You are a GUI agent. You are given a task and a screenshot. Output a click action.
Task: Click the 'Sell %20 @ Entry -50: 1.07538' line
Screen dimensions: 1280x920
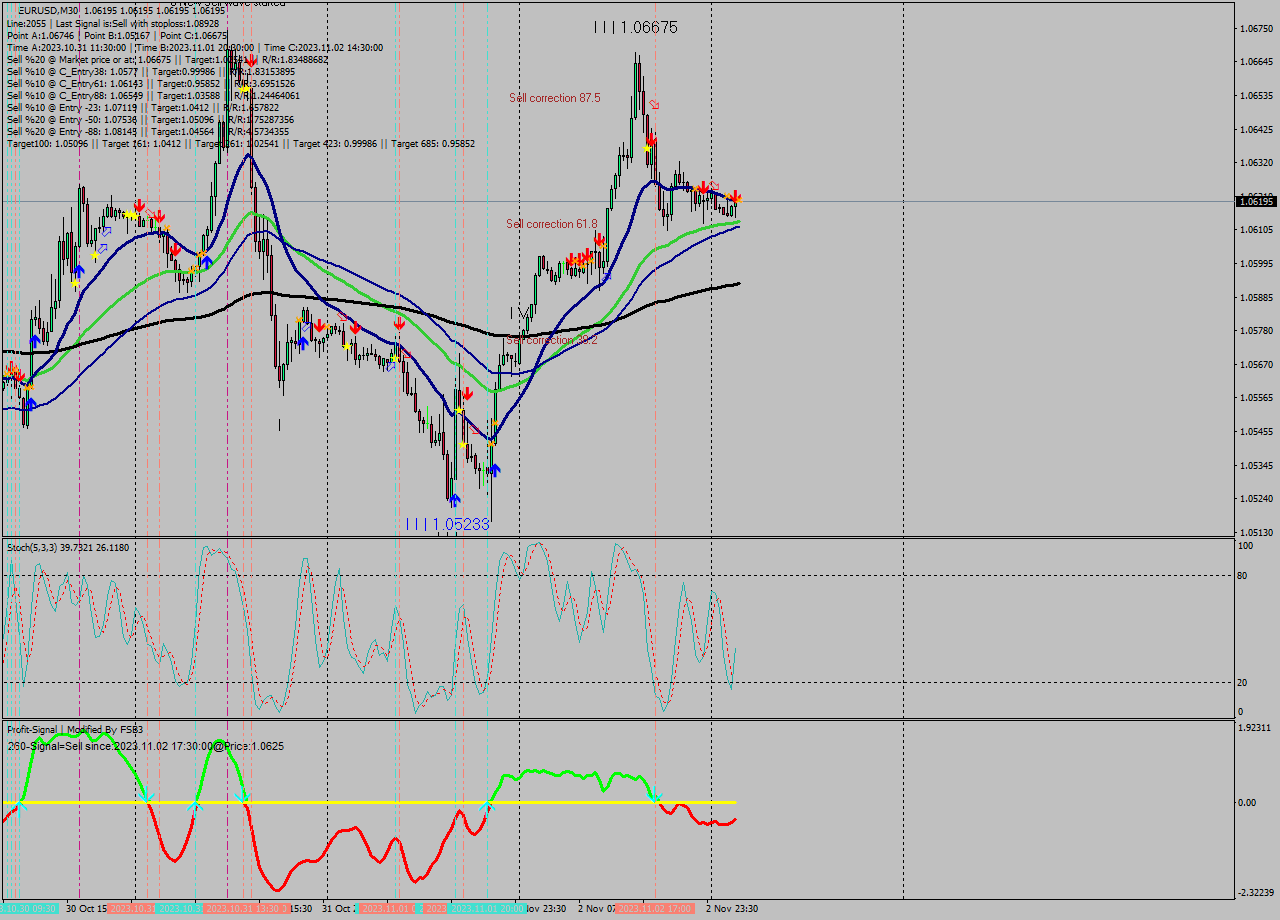150,119
